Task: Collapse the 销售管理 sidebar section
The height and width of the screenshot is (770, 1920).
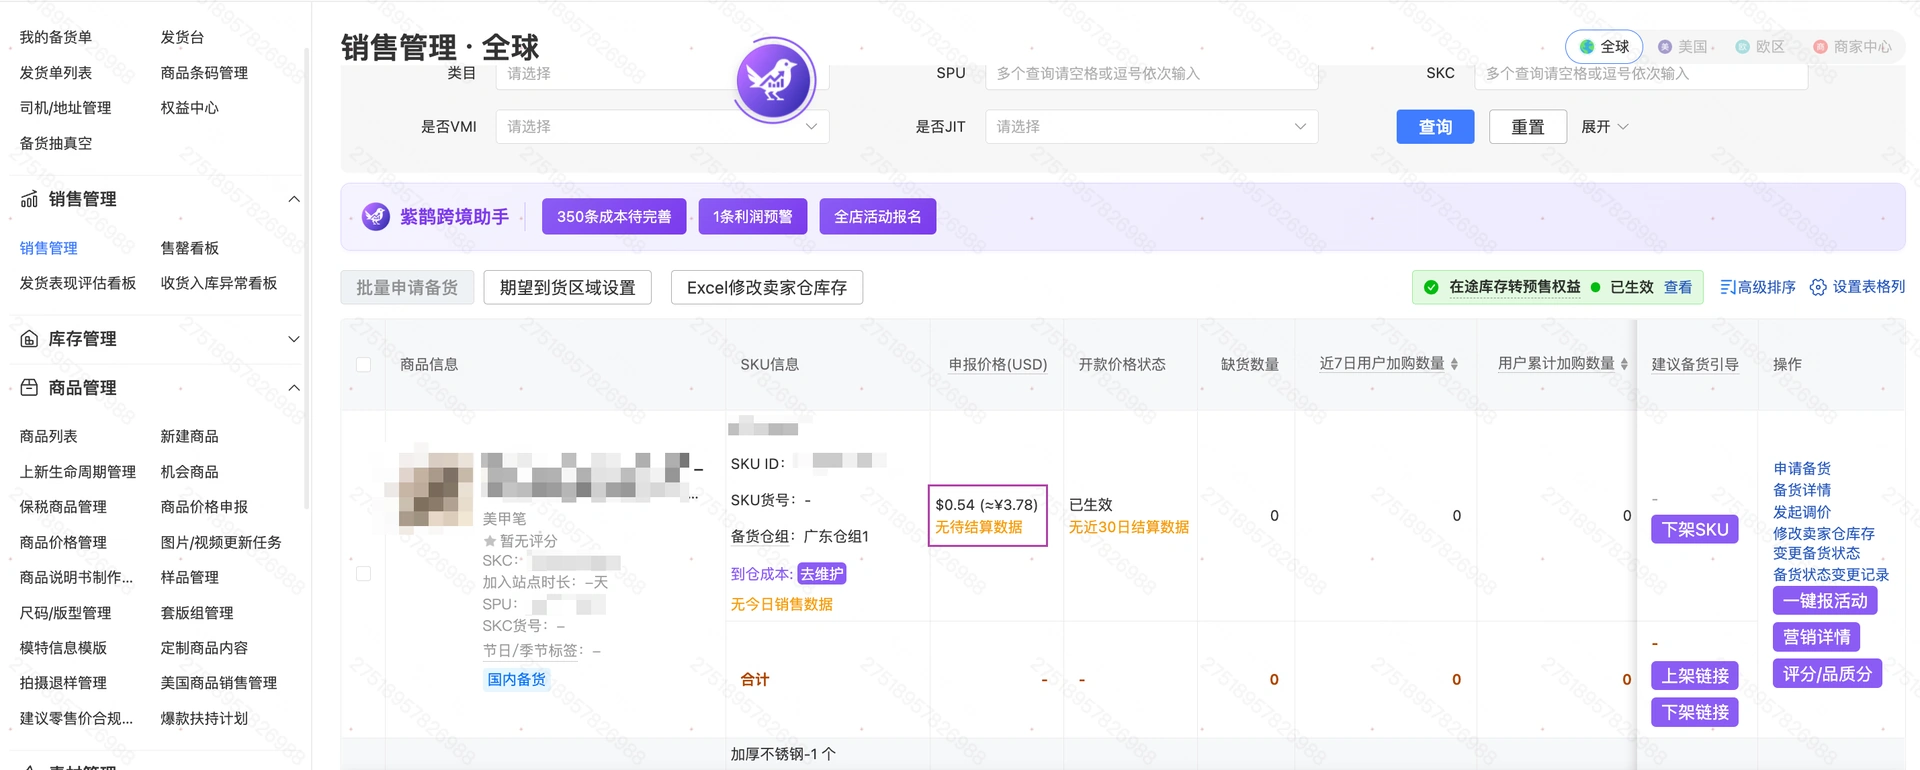Action: (294, 199)
